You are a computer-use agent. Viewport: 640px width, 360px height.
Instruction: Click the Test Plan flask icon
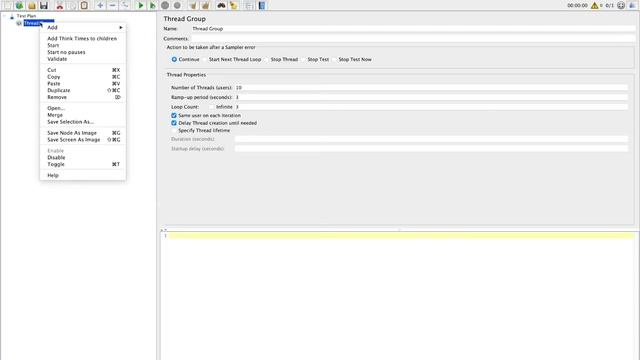(x=12, y=16)
